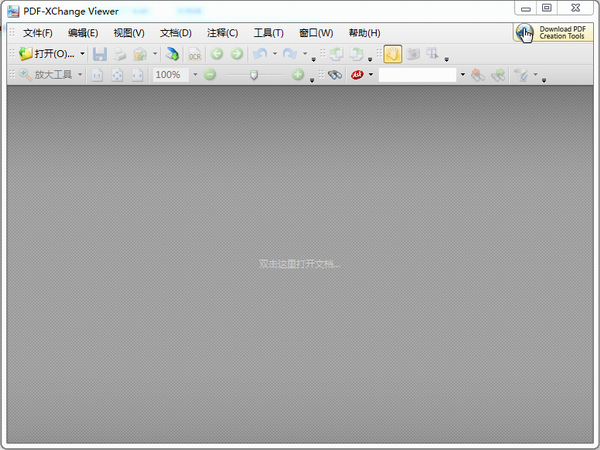Viewport: 600px width, 450px height.
Task: Click the undo arrow icon
Action: point(260,54)
